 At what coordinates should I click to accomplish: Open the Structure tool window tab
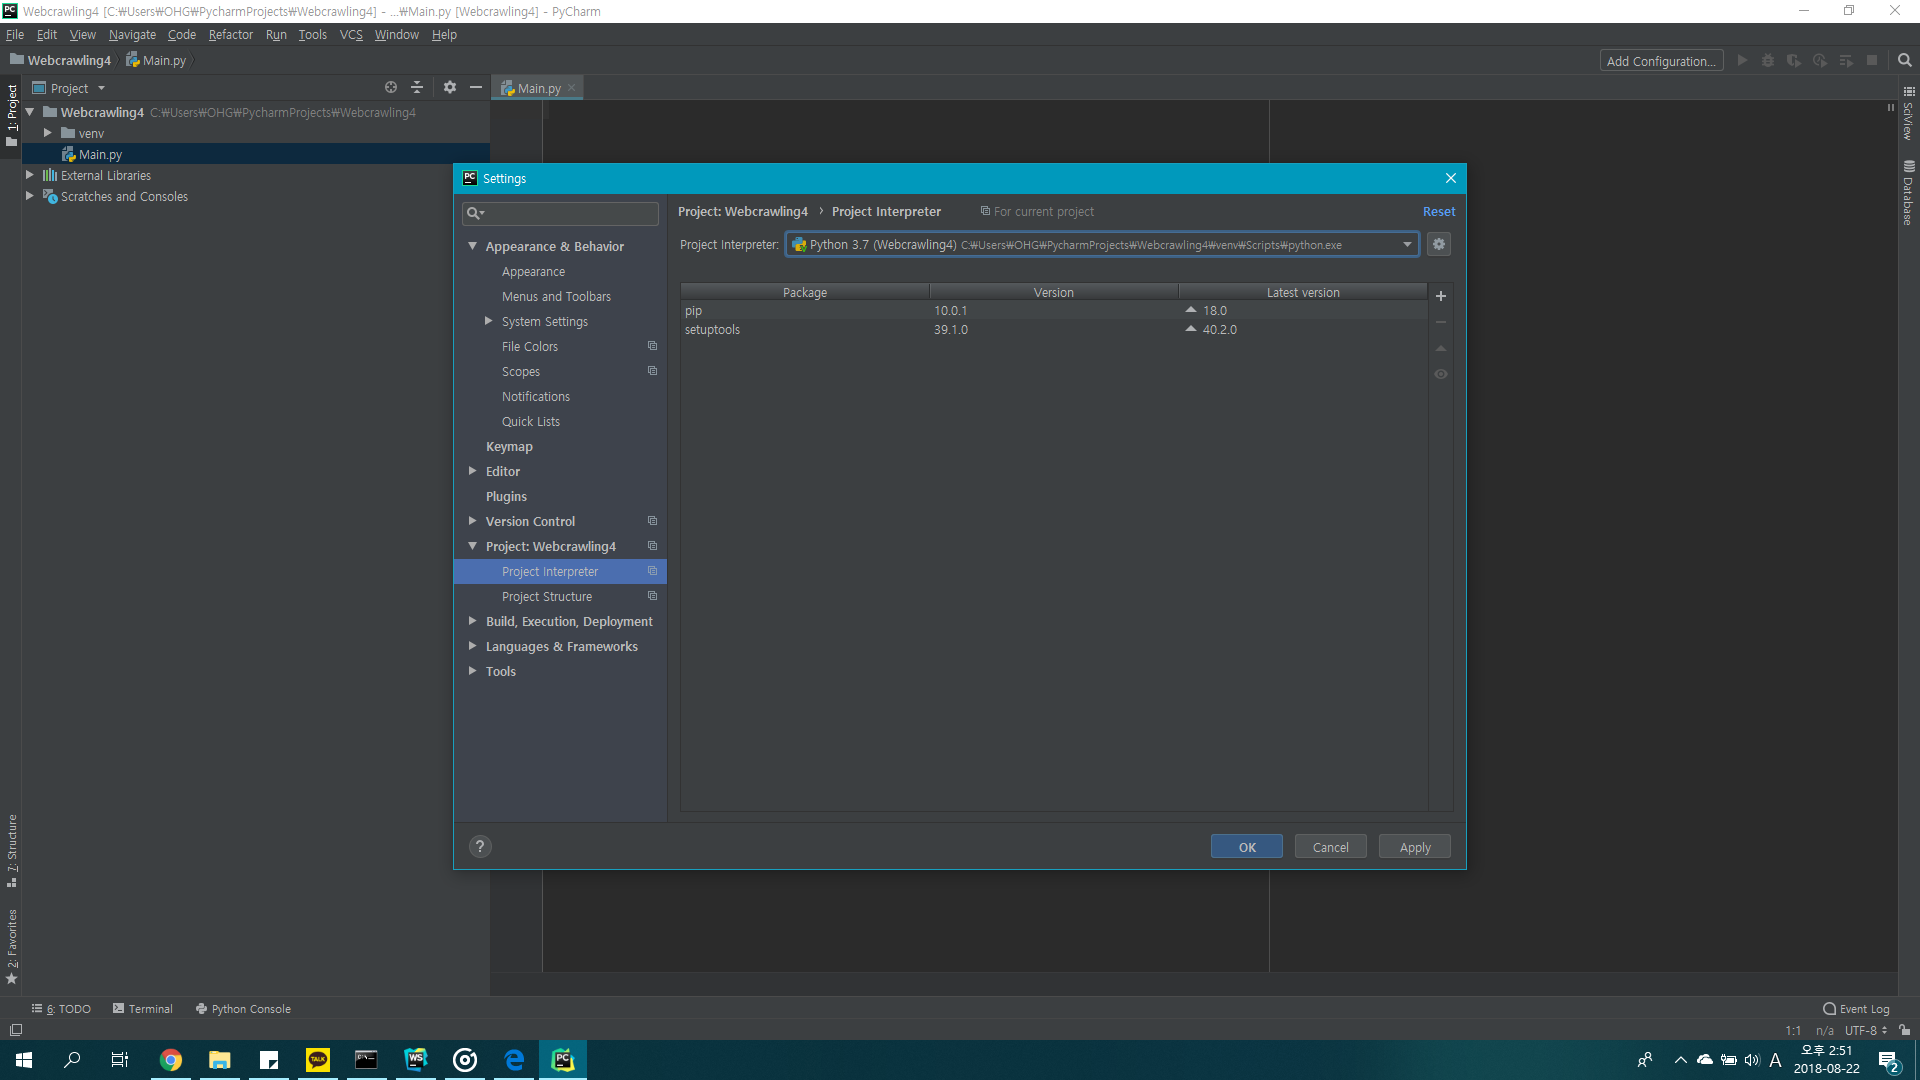coord(12,851)
